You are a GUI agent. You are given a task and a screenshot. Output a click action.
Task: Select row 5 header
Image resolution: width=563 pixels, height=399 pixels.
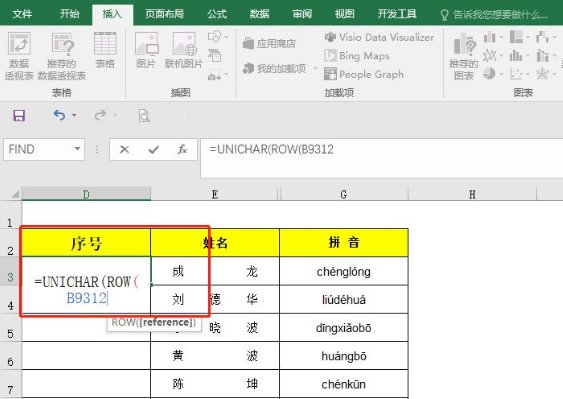(x=10, y=328)
